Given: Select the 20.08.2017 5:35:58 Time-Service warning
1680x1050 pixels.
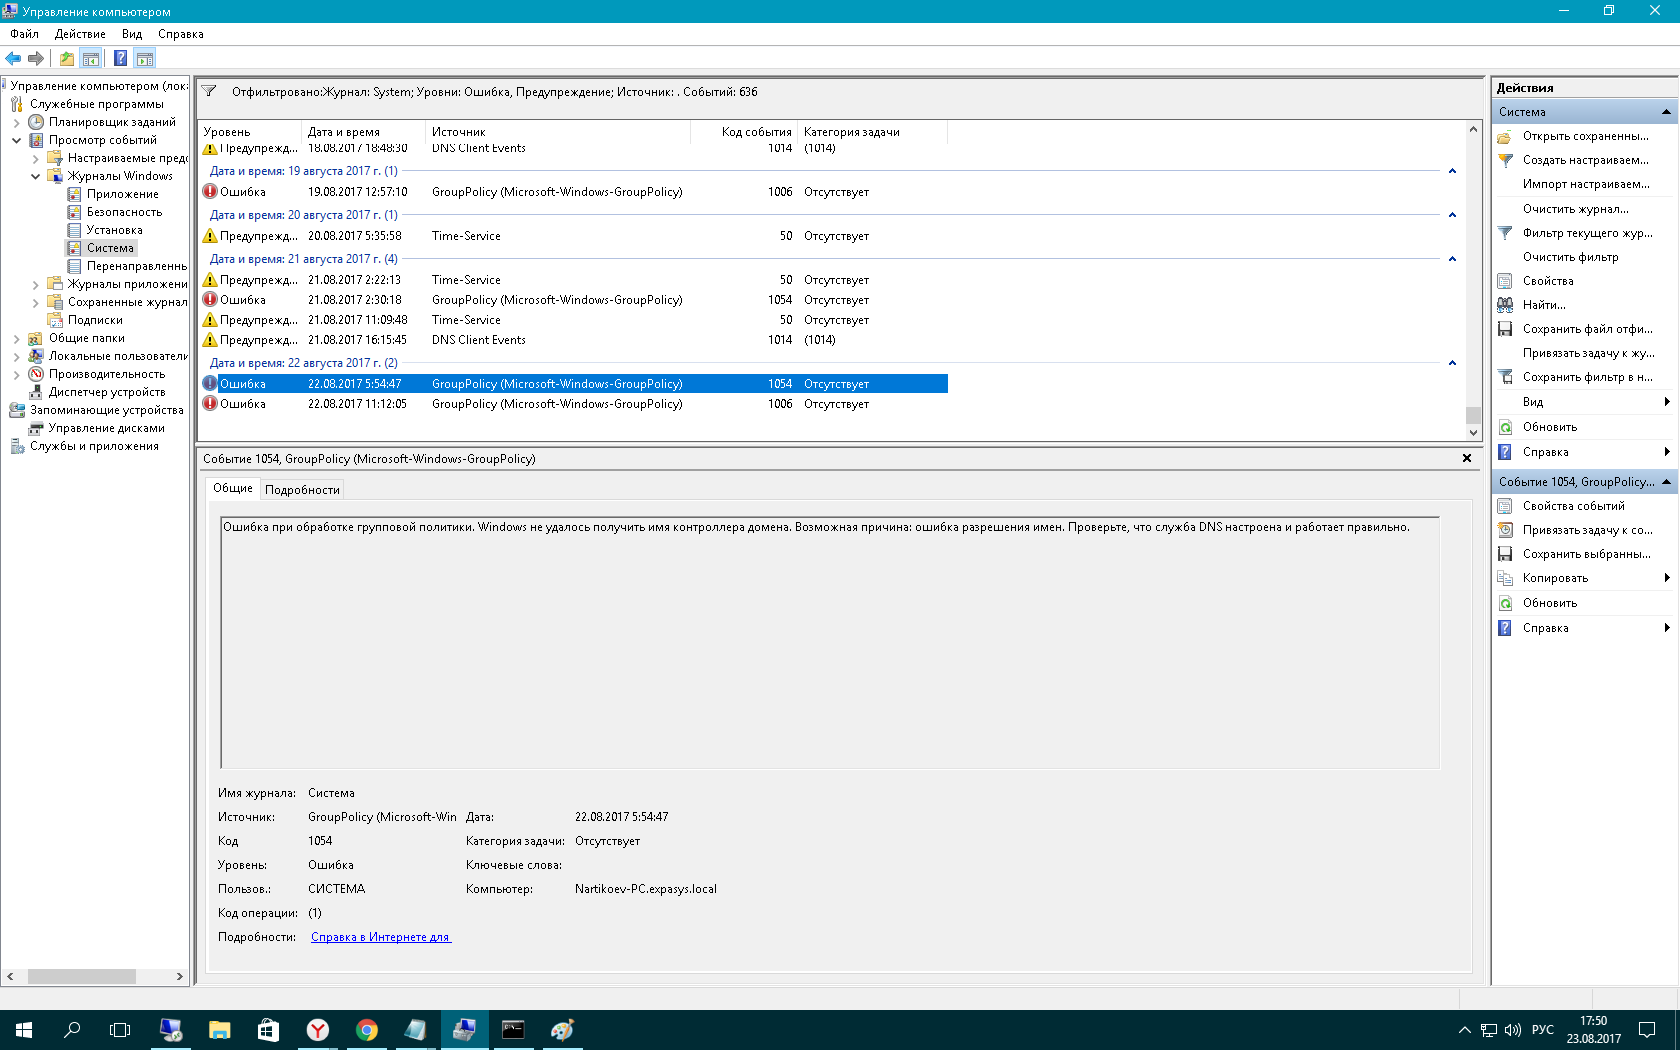Looking at the screenshot, I should coord(574,236).
